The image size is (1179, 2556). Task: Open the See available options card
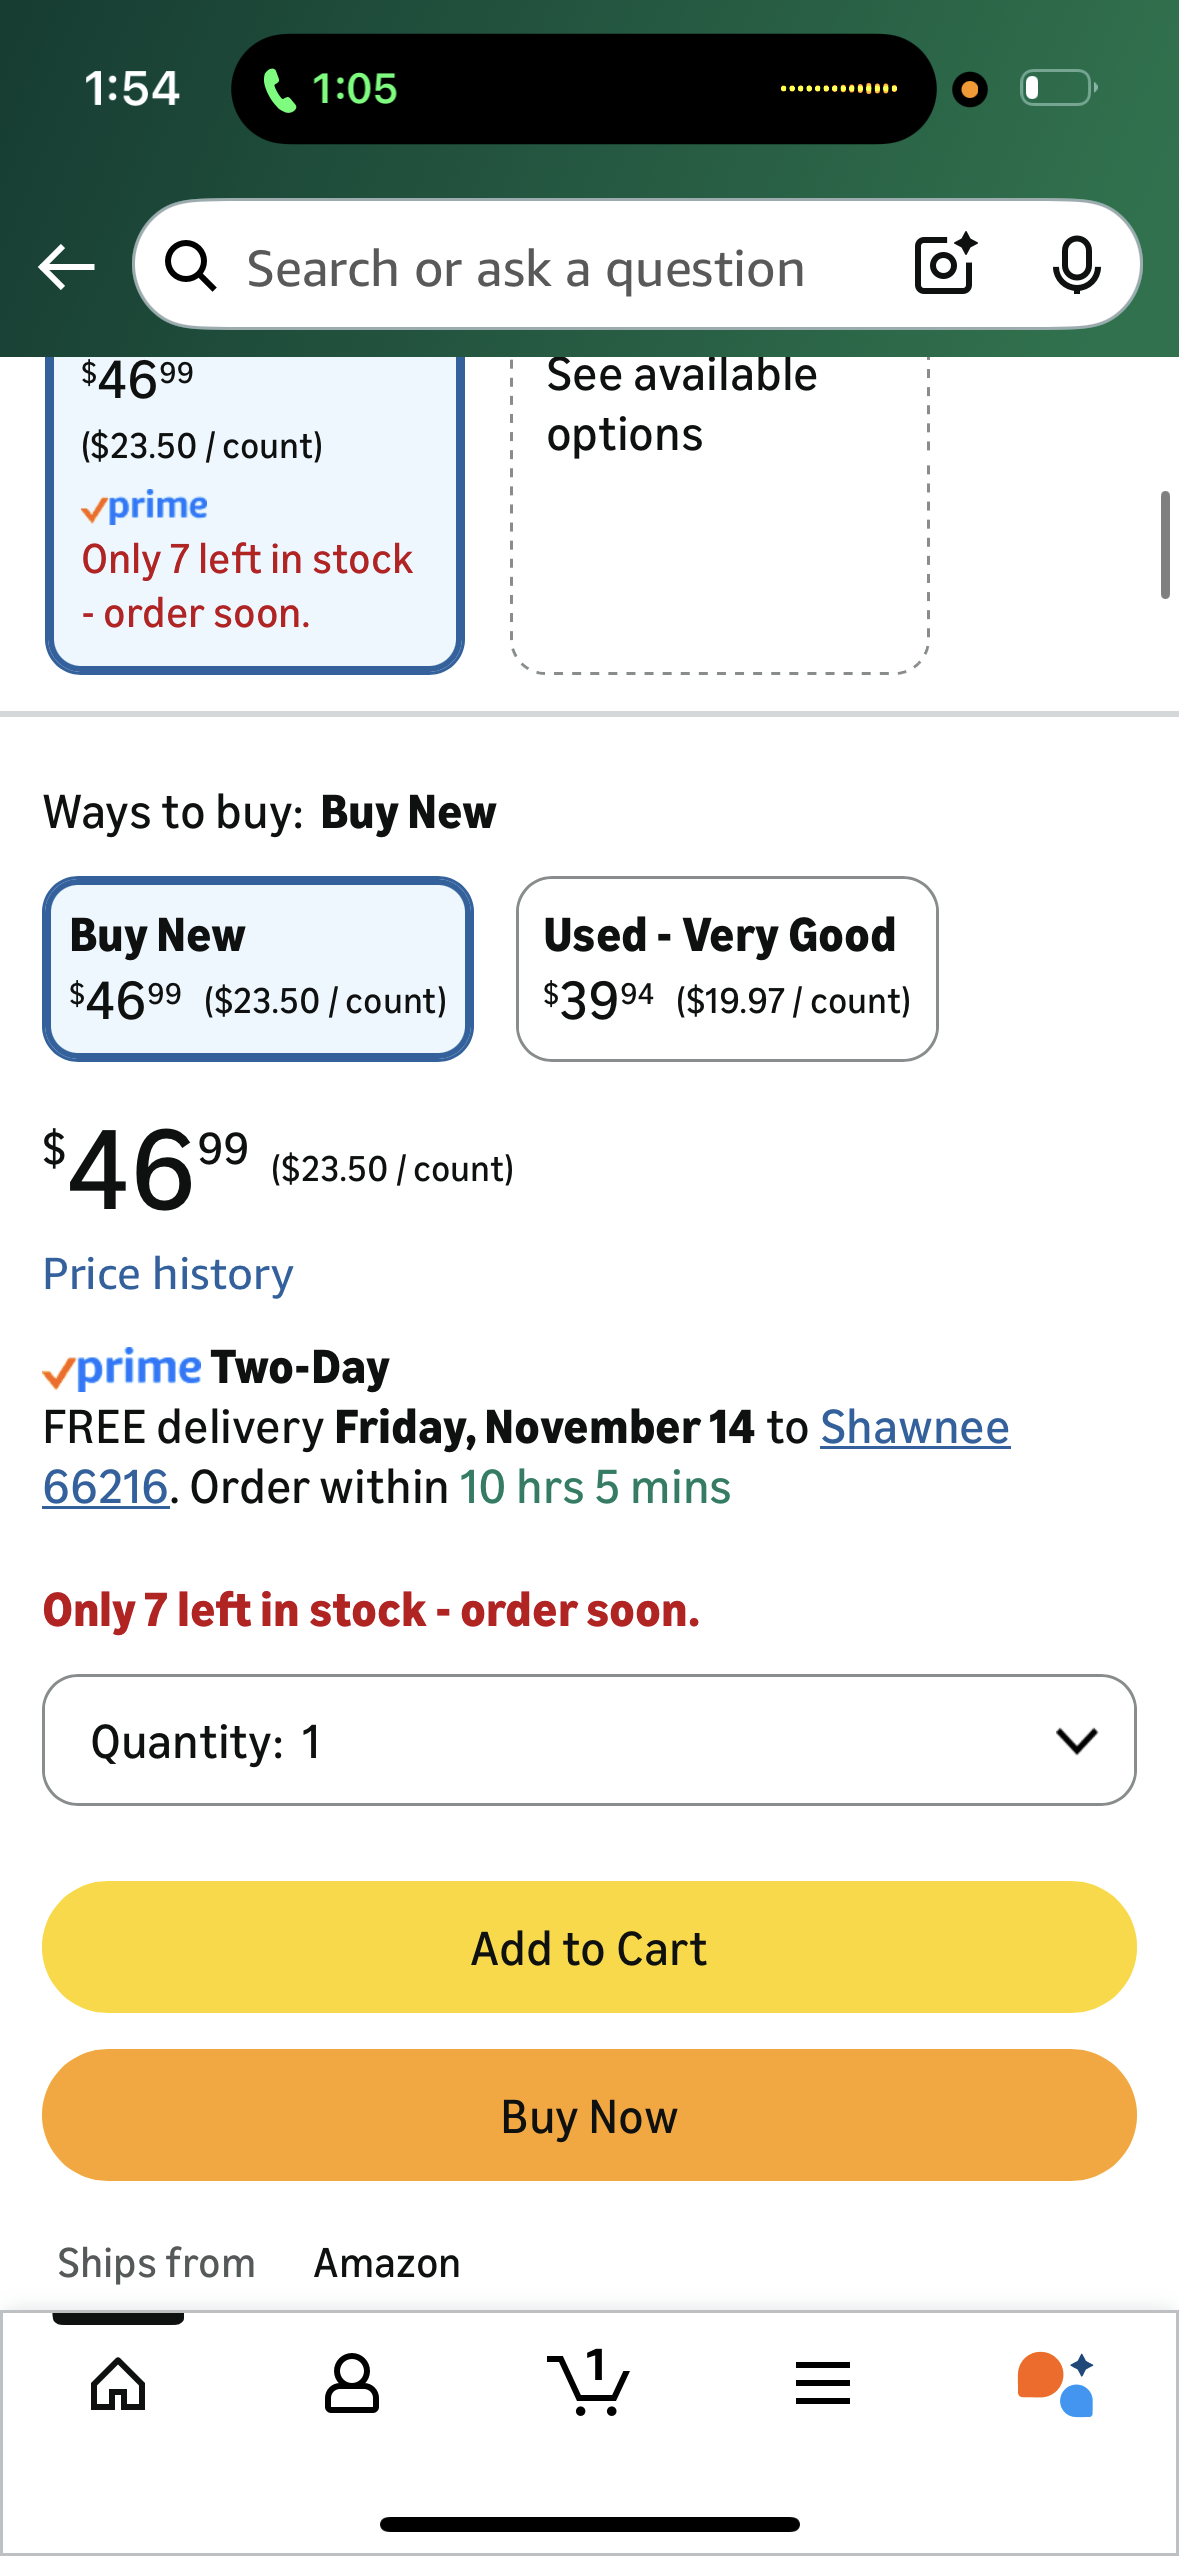[720, 510]
